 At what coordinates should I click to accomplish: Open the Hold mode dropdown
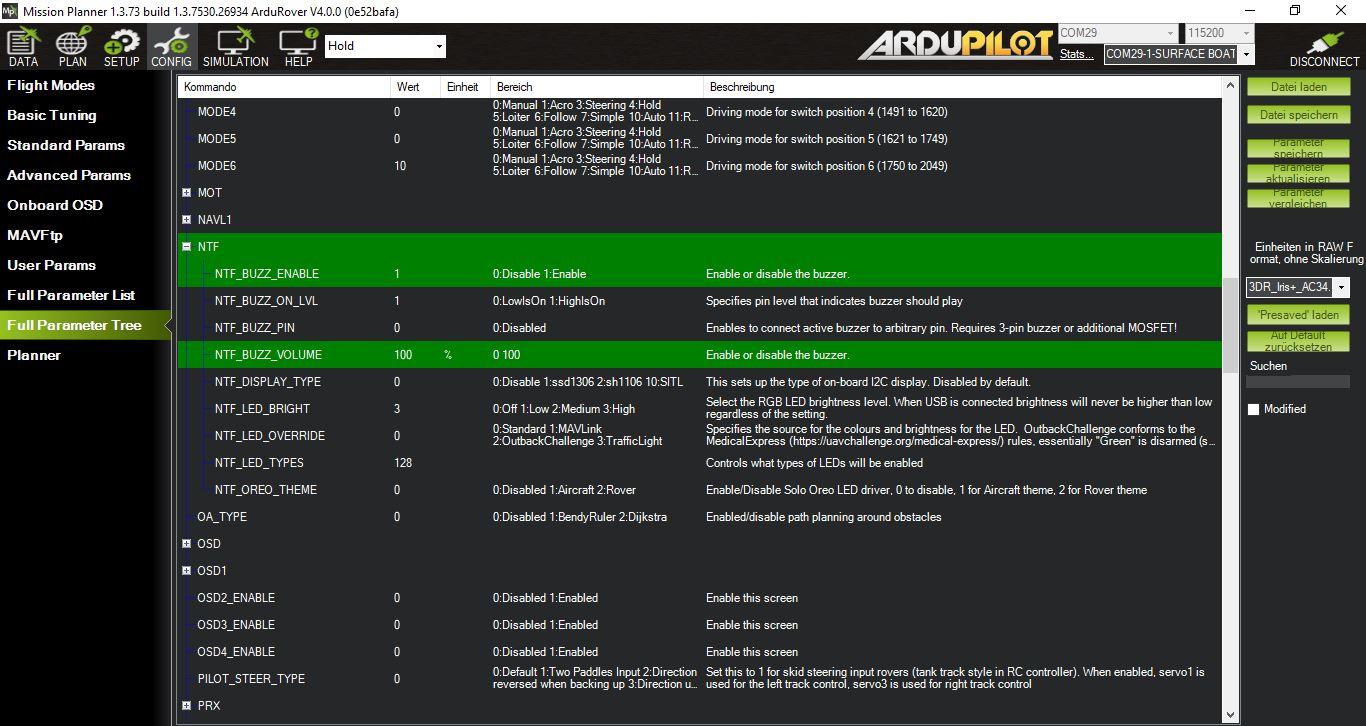pyautogui.click(x=439, y=46)
